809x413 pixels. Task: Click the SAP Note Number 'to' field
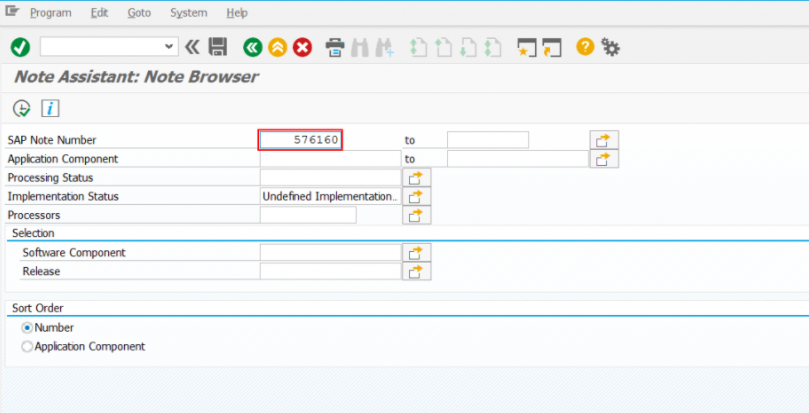point(488,140)
